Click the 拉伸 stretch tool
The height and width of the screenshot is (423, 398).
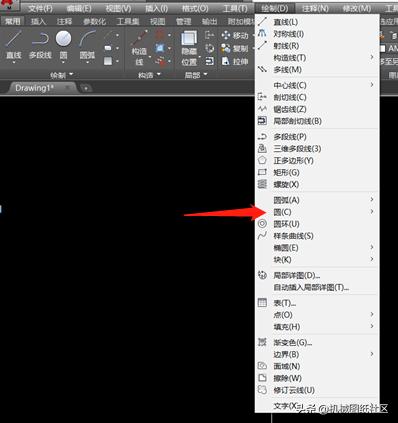(235, 61)
